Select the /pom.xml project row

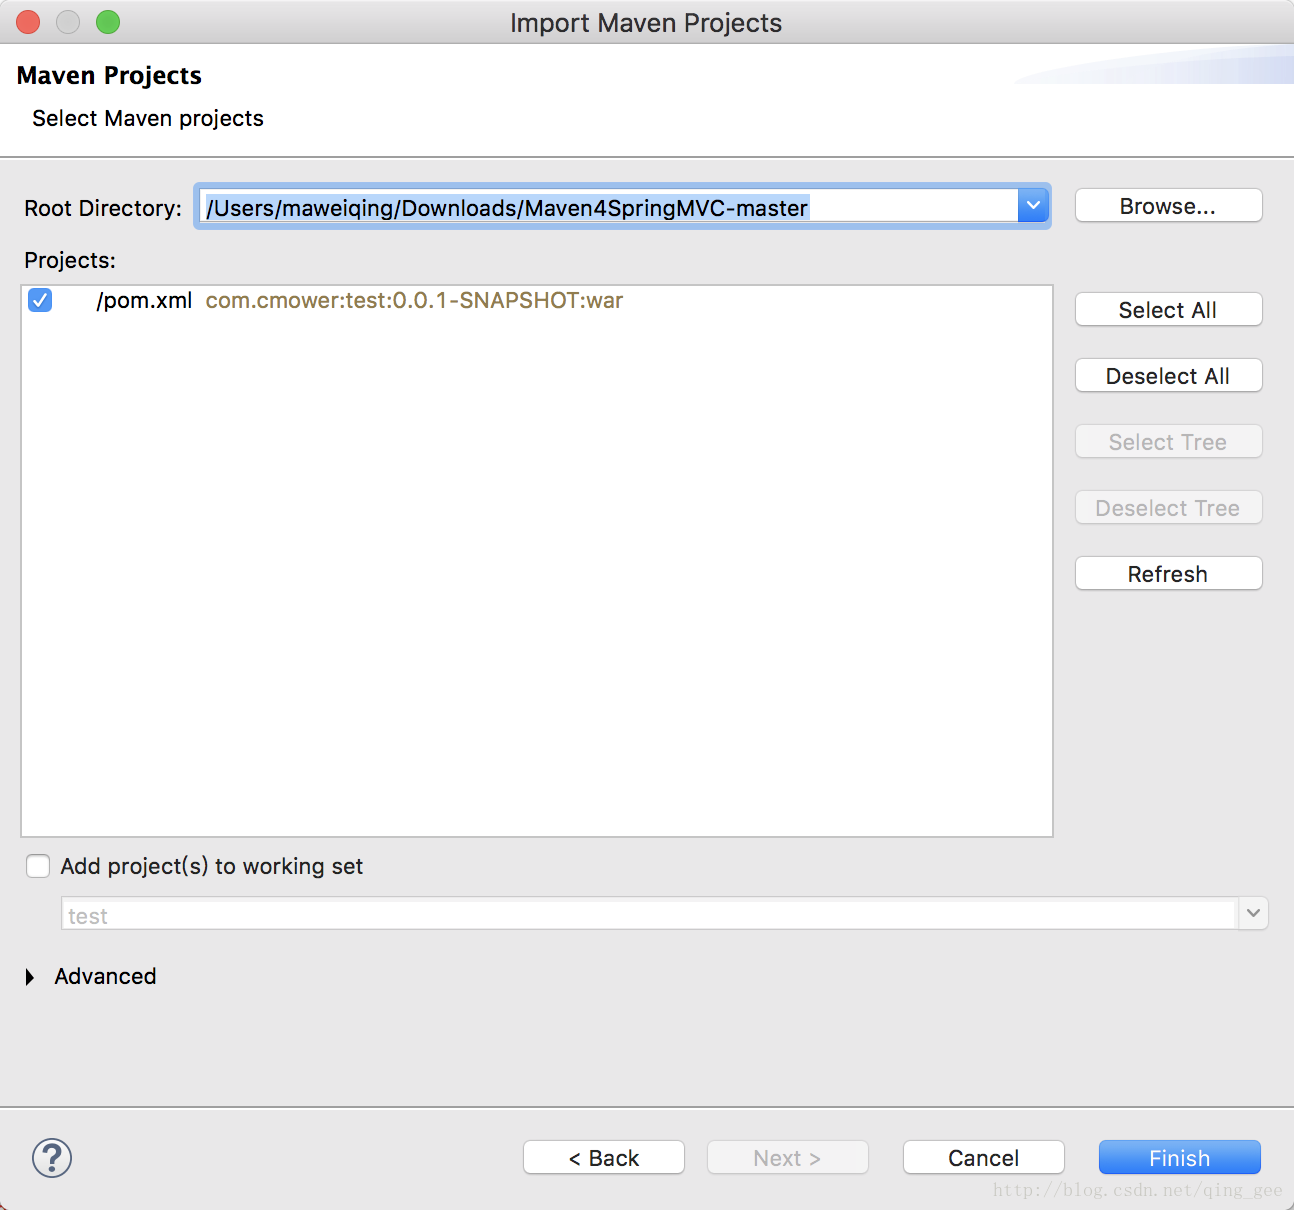click(x=537, y=300)
